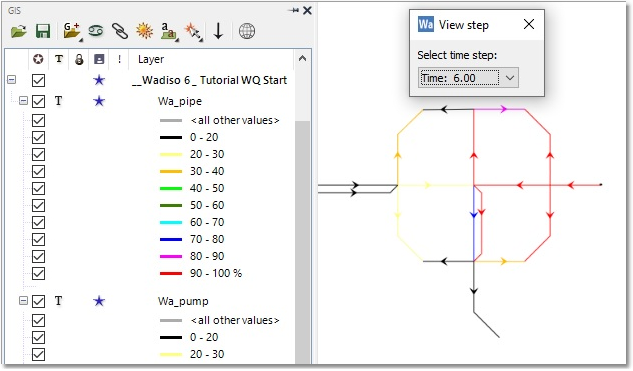633x371 pixels.
Task: Select the Wa_pipe layer name
Action: tap(180, 101)
